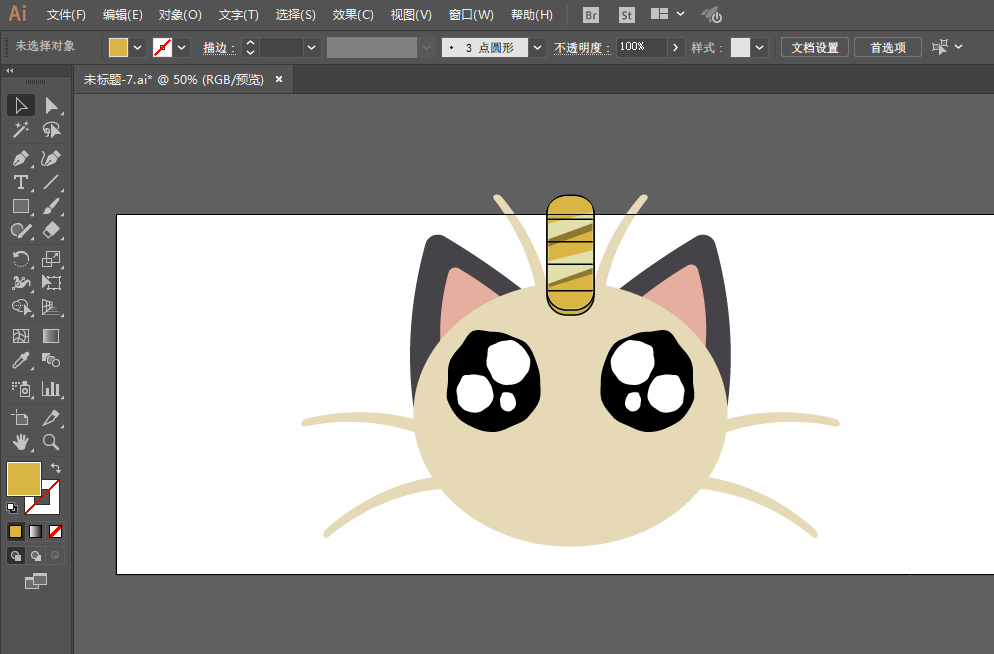Switch to the Hand tool
This screenshot has height=654, width=994.
click(21, 442)
